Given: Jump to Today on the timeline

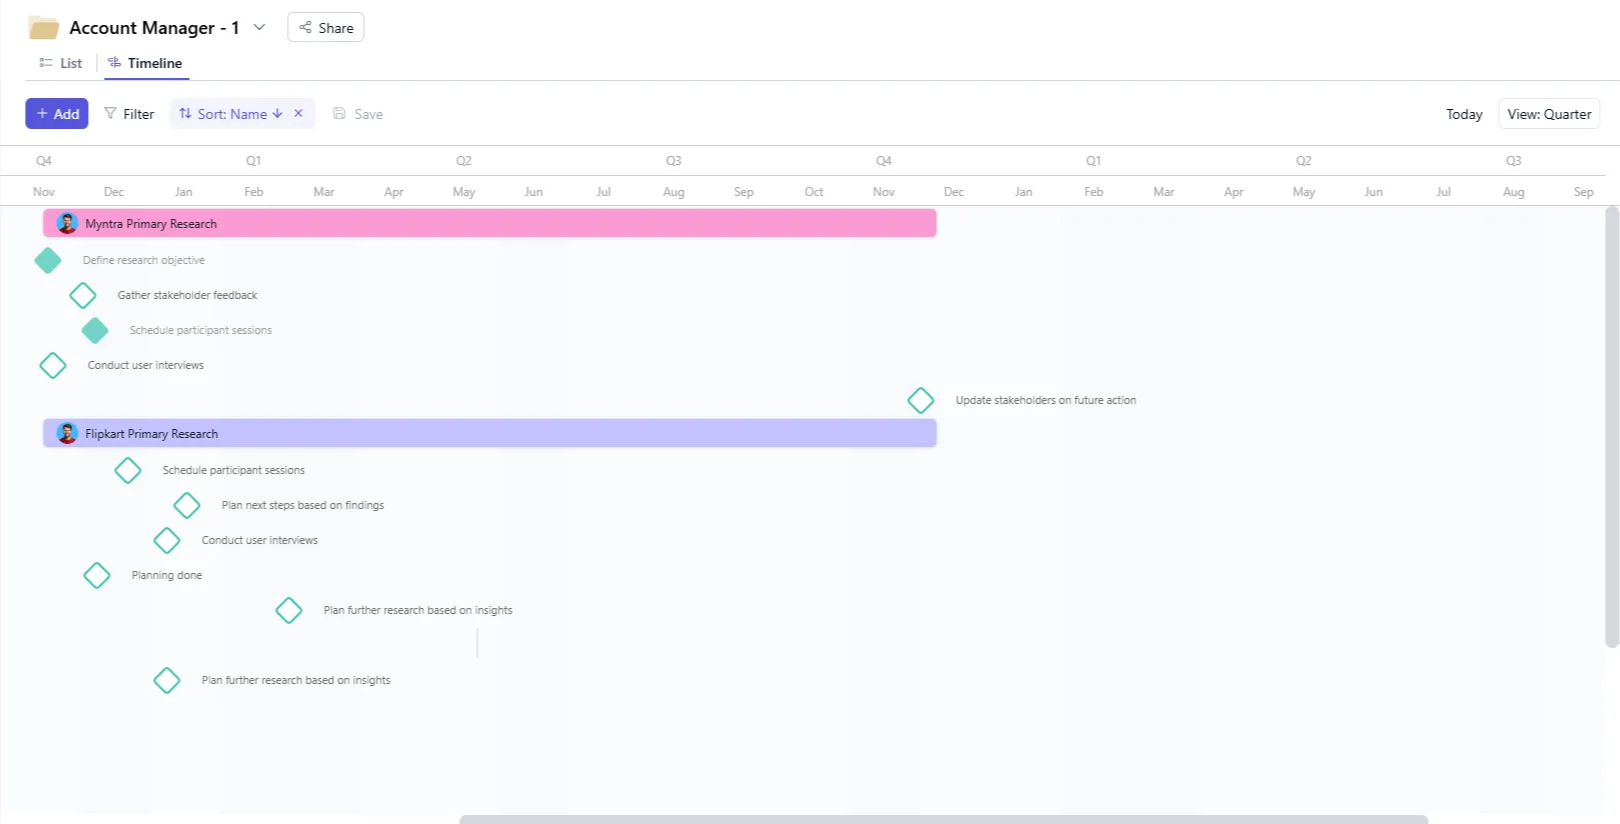Looking at the screenshot, I should [x=1463, y=114].
